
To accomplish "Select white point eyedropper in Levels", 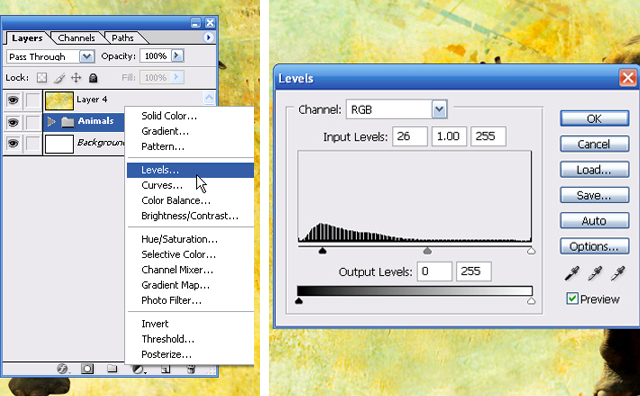I will tap(618, 274).
